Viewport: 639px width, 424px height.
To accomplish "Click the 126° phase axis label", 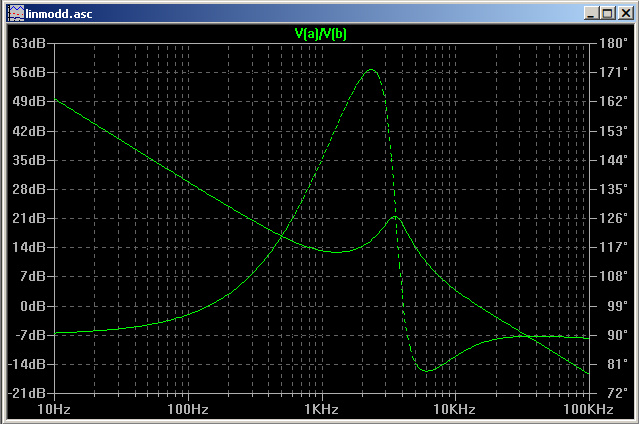I will click(613, 218).
